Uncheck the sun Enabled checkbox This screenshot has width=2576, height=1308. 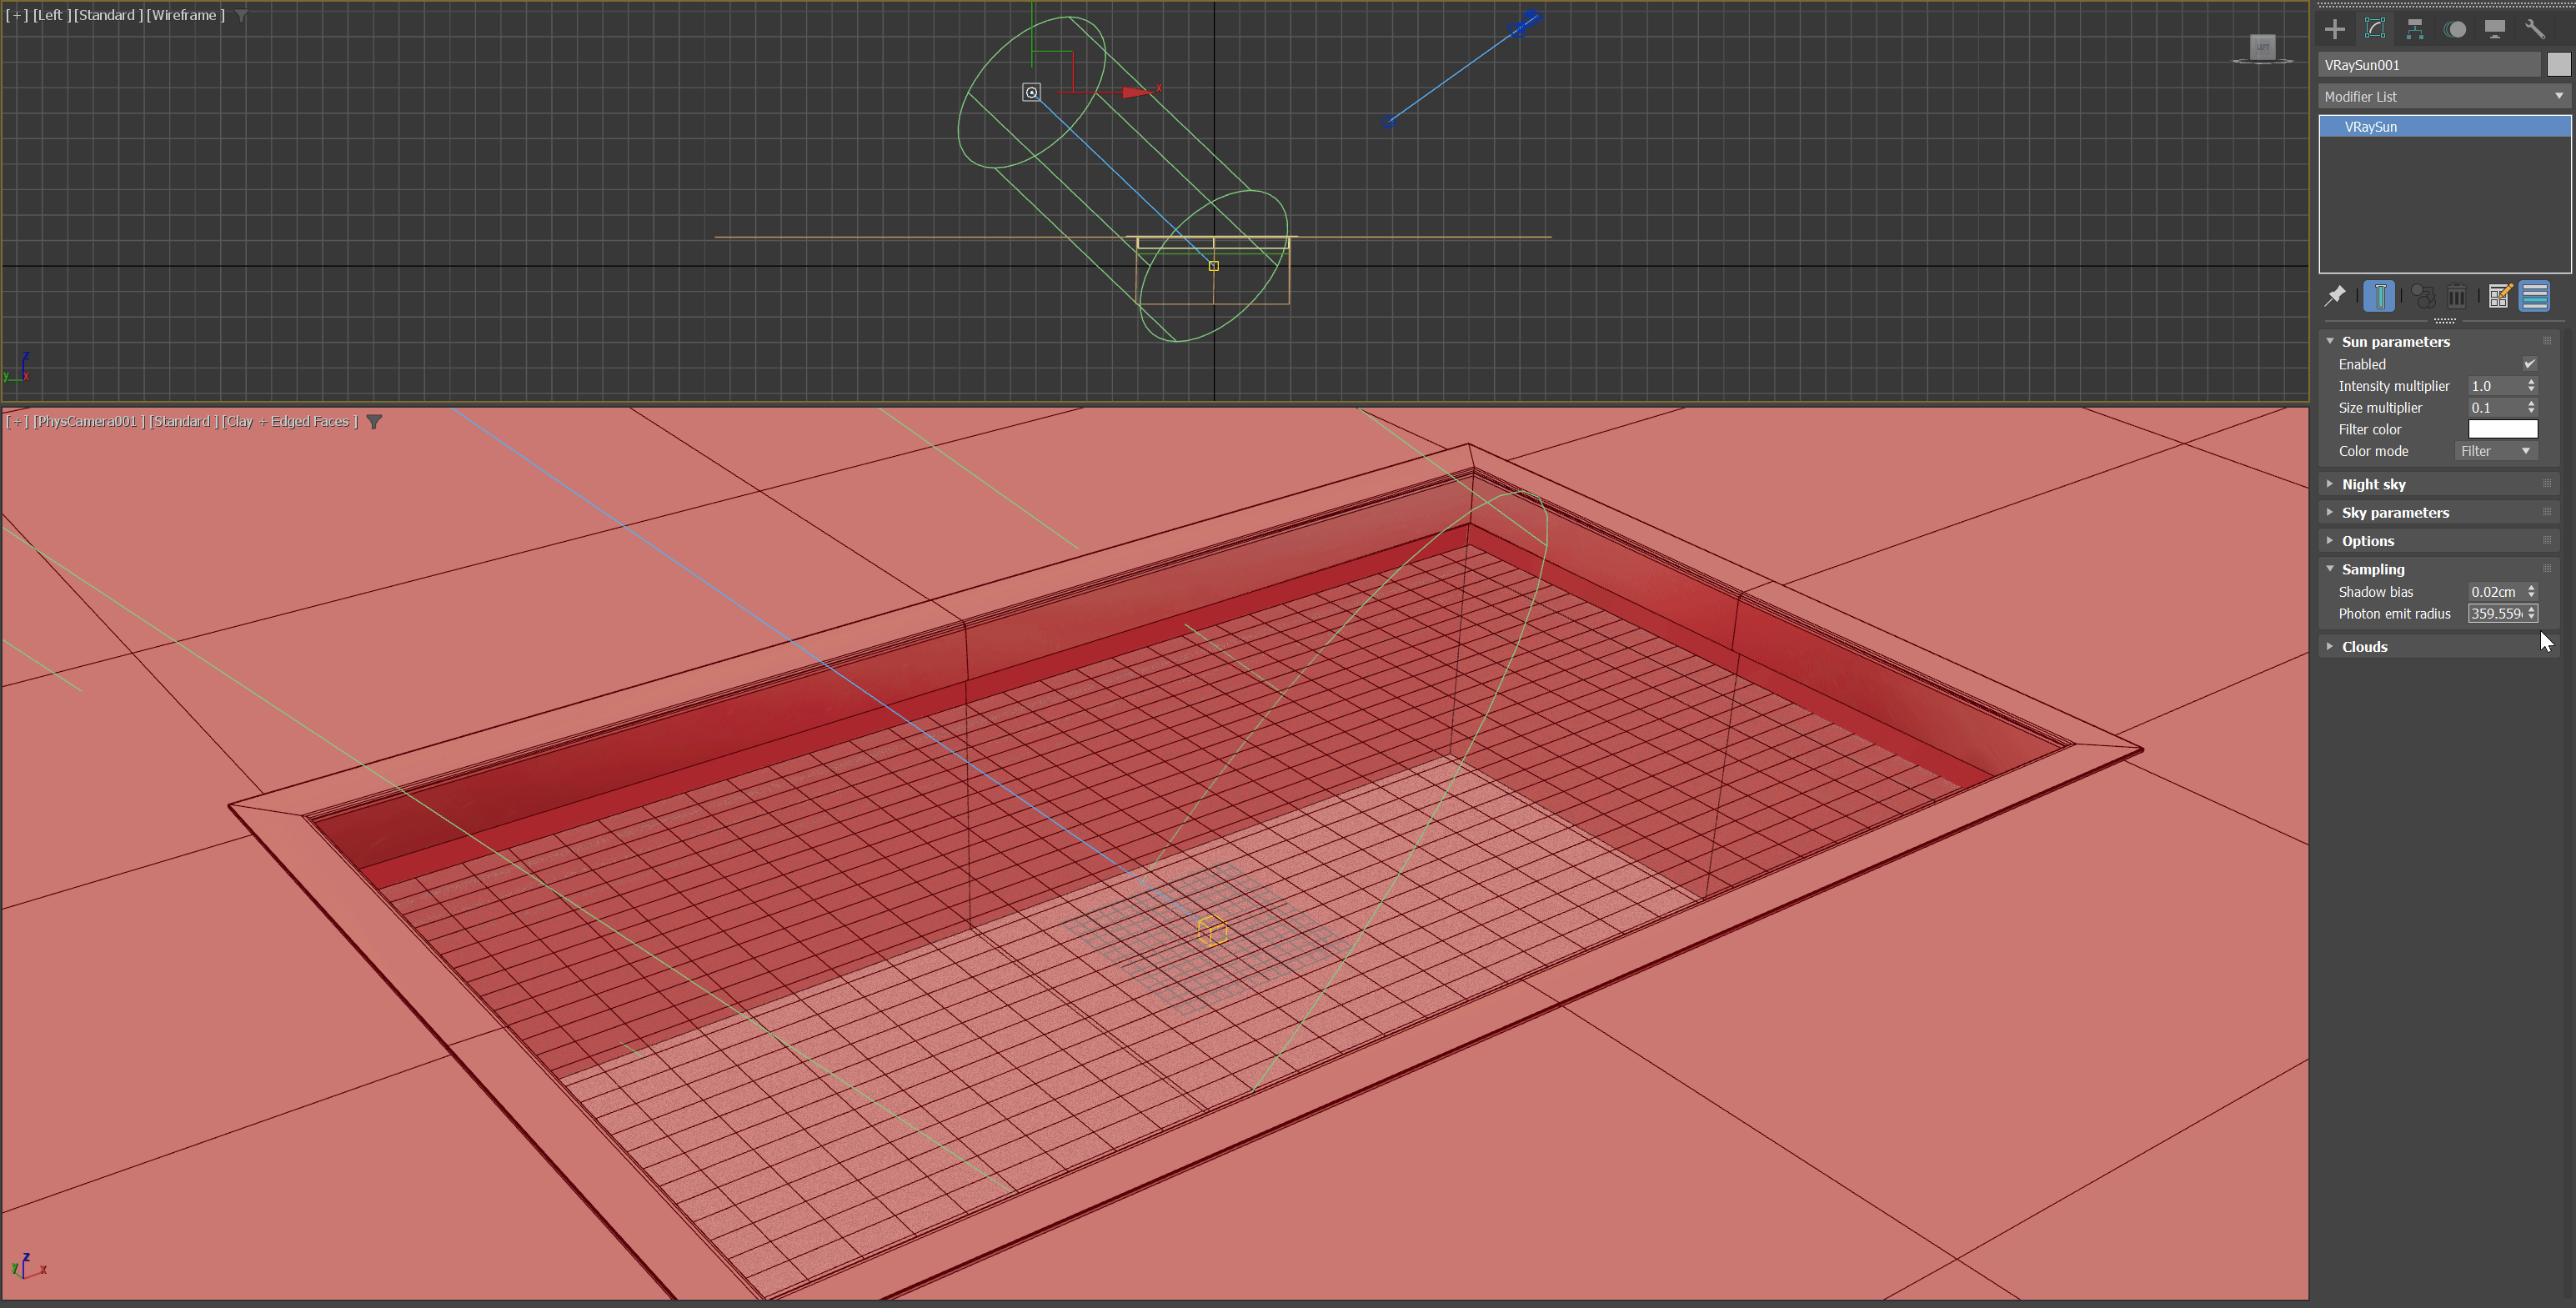(2529, 364)
